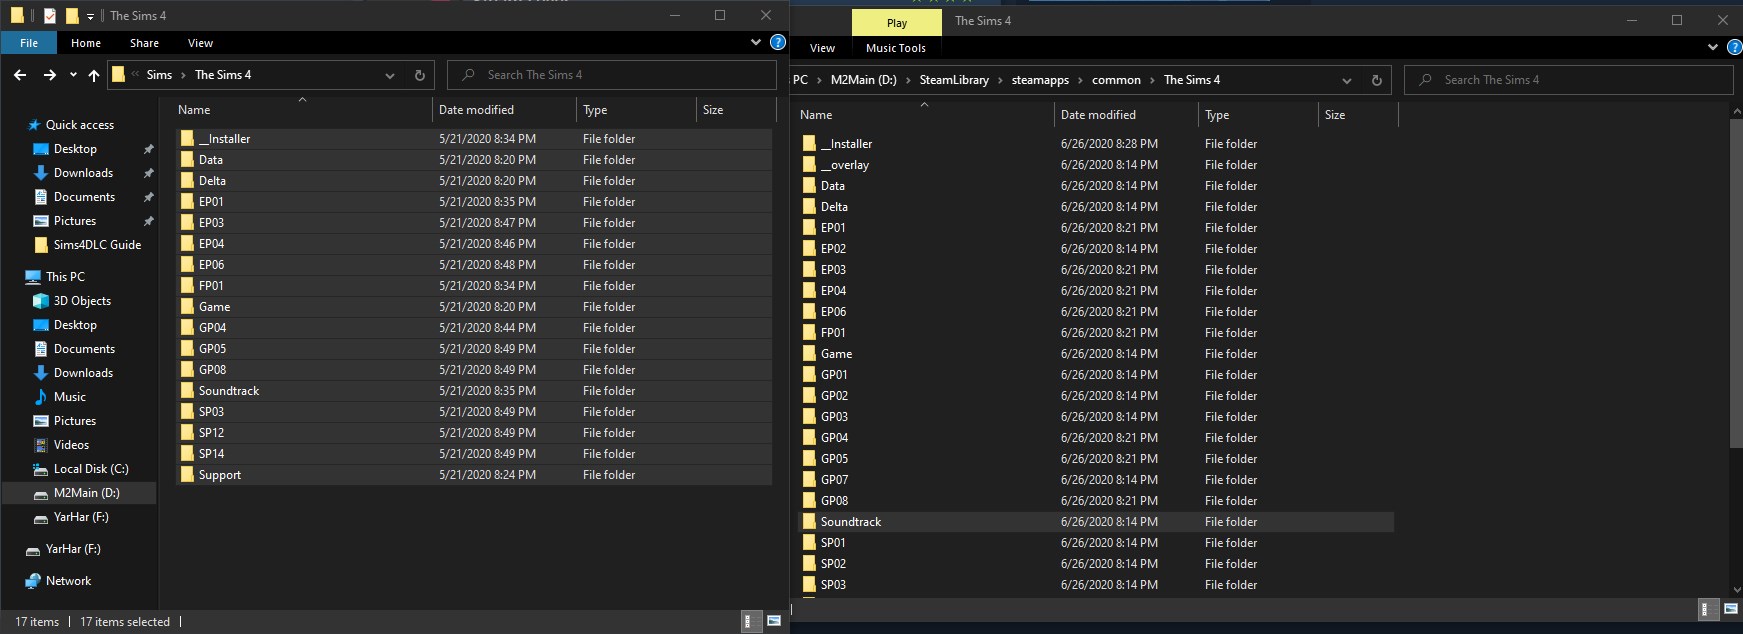Open Local Disk (C:) in sidebar
The height and width of the screenshot is (634, 1743).
(x=91, y=469)
